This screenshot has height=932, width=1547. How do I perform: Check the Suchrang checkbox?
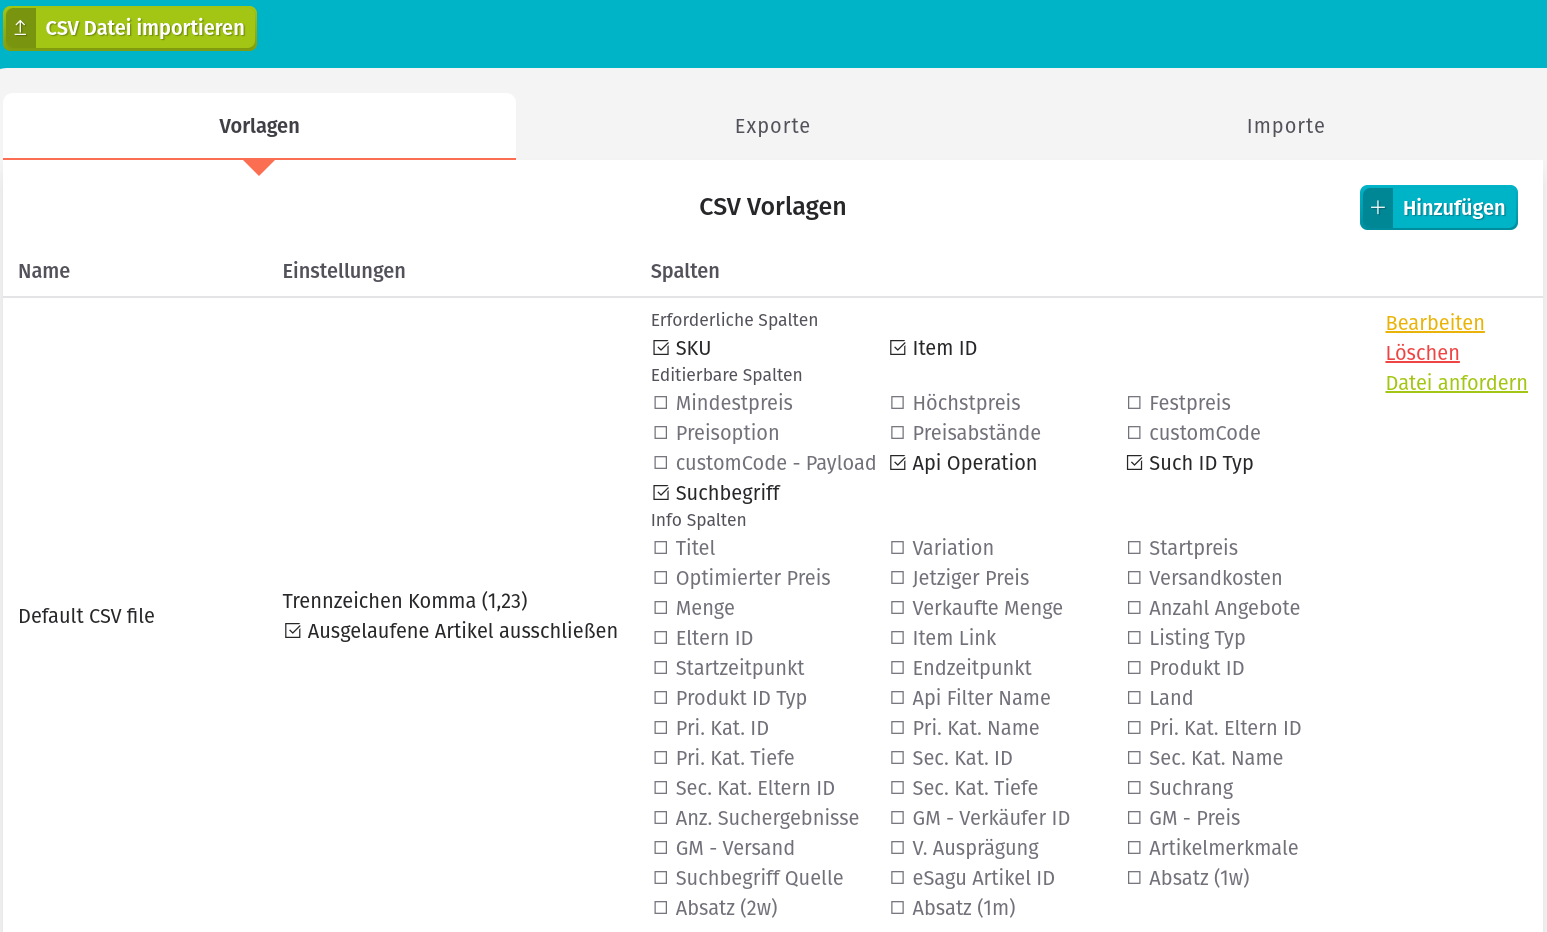click(x=1134, y=788)
